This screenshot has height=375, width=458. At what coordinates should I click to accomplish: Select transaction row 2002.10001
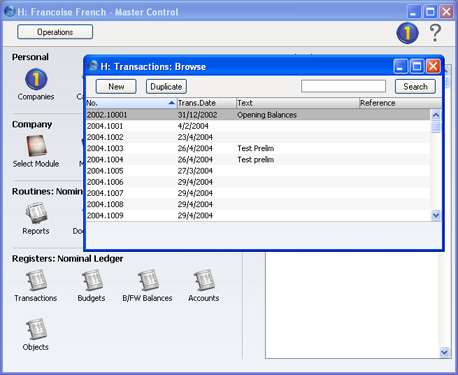click(258, 115)
